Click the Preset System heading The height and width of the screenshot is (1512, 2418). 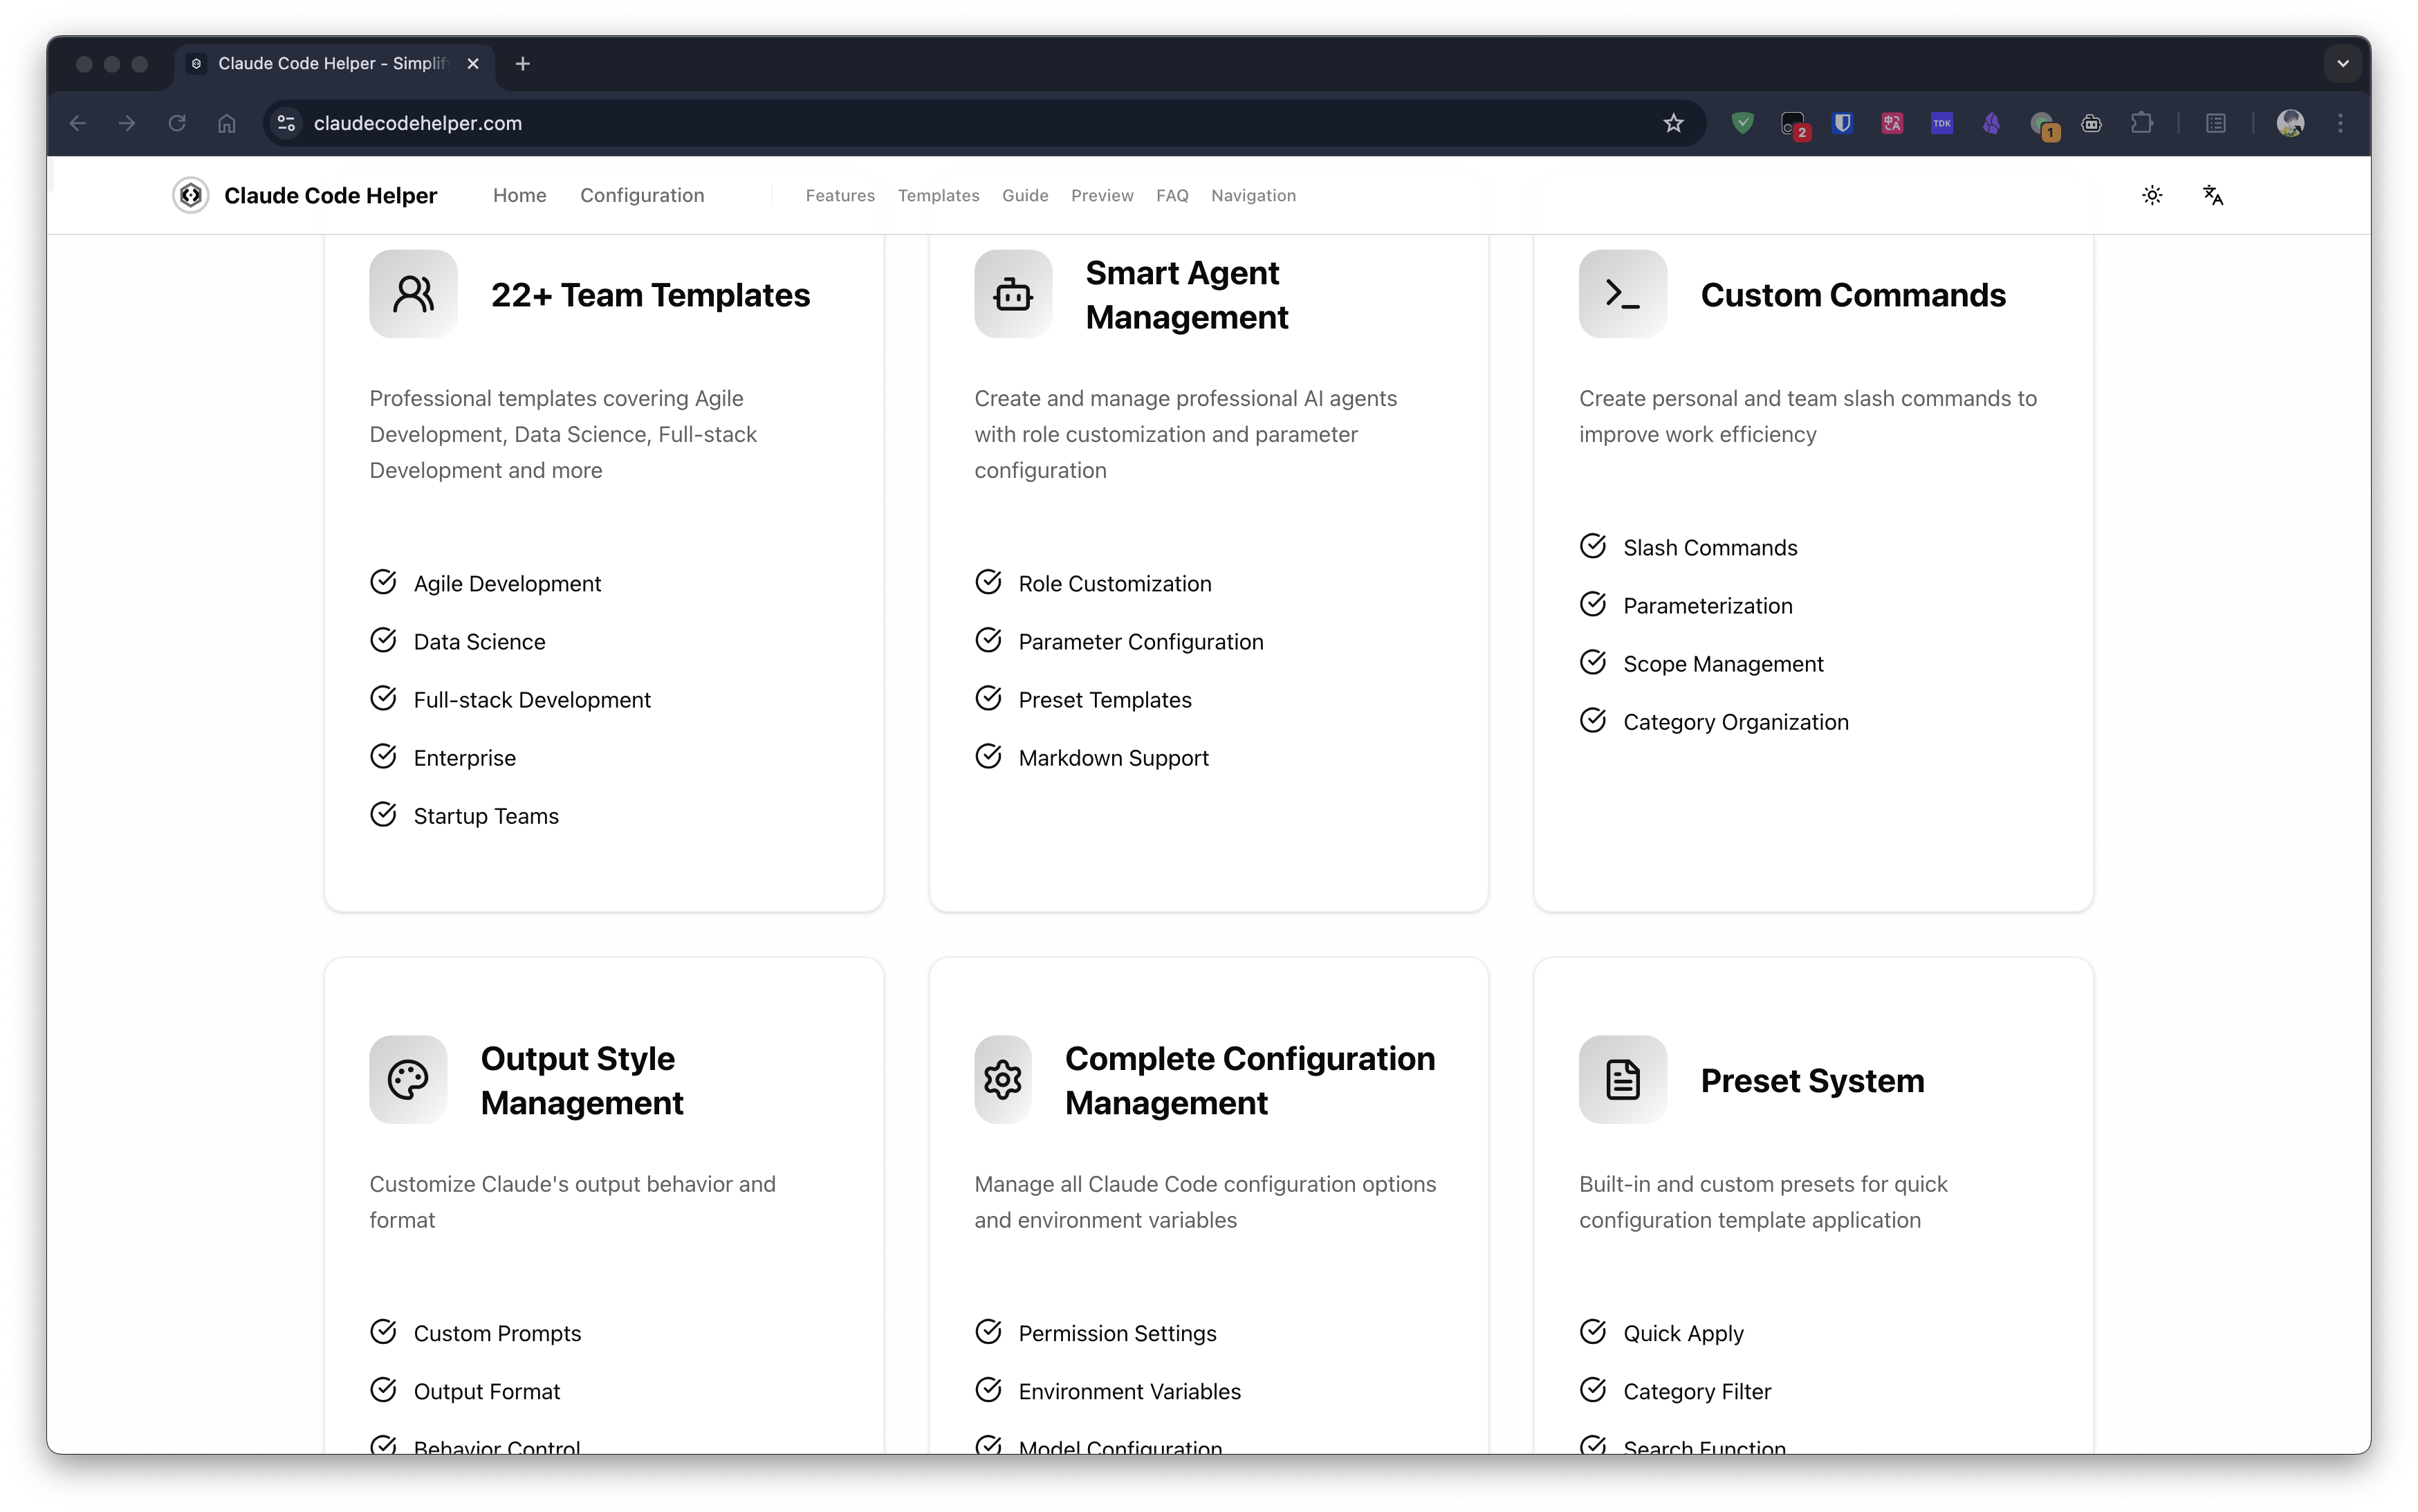[1812, 1080]
